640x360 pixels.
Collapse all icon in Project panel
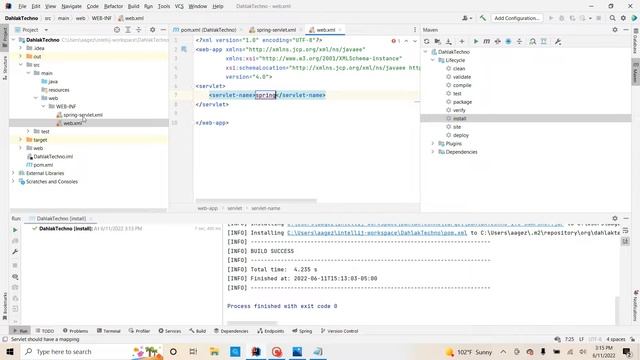[139, 30]
